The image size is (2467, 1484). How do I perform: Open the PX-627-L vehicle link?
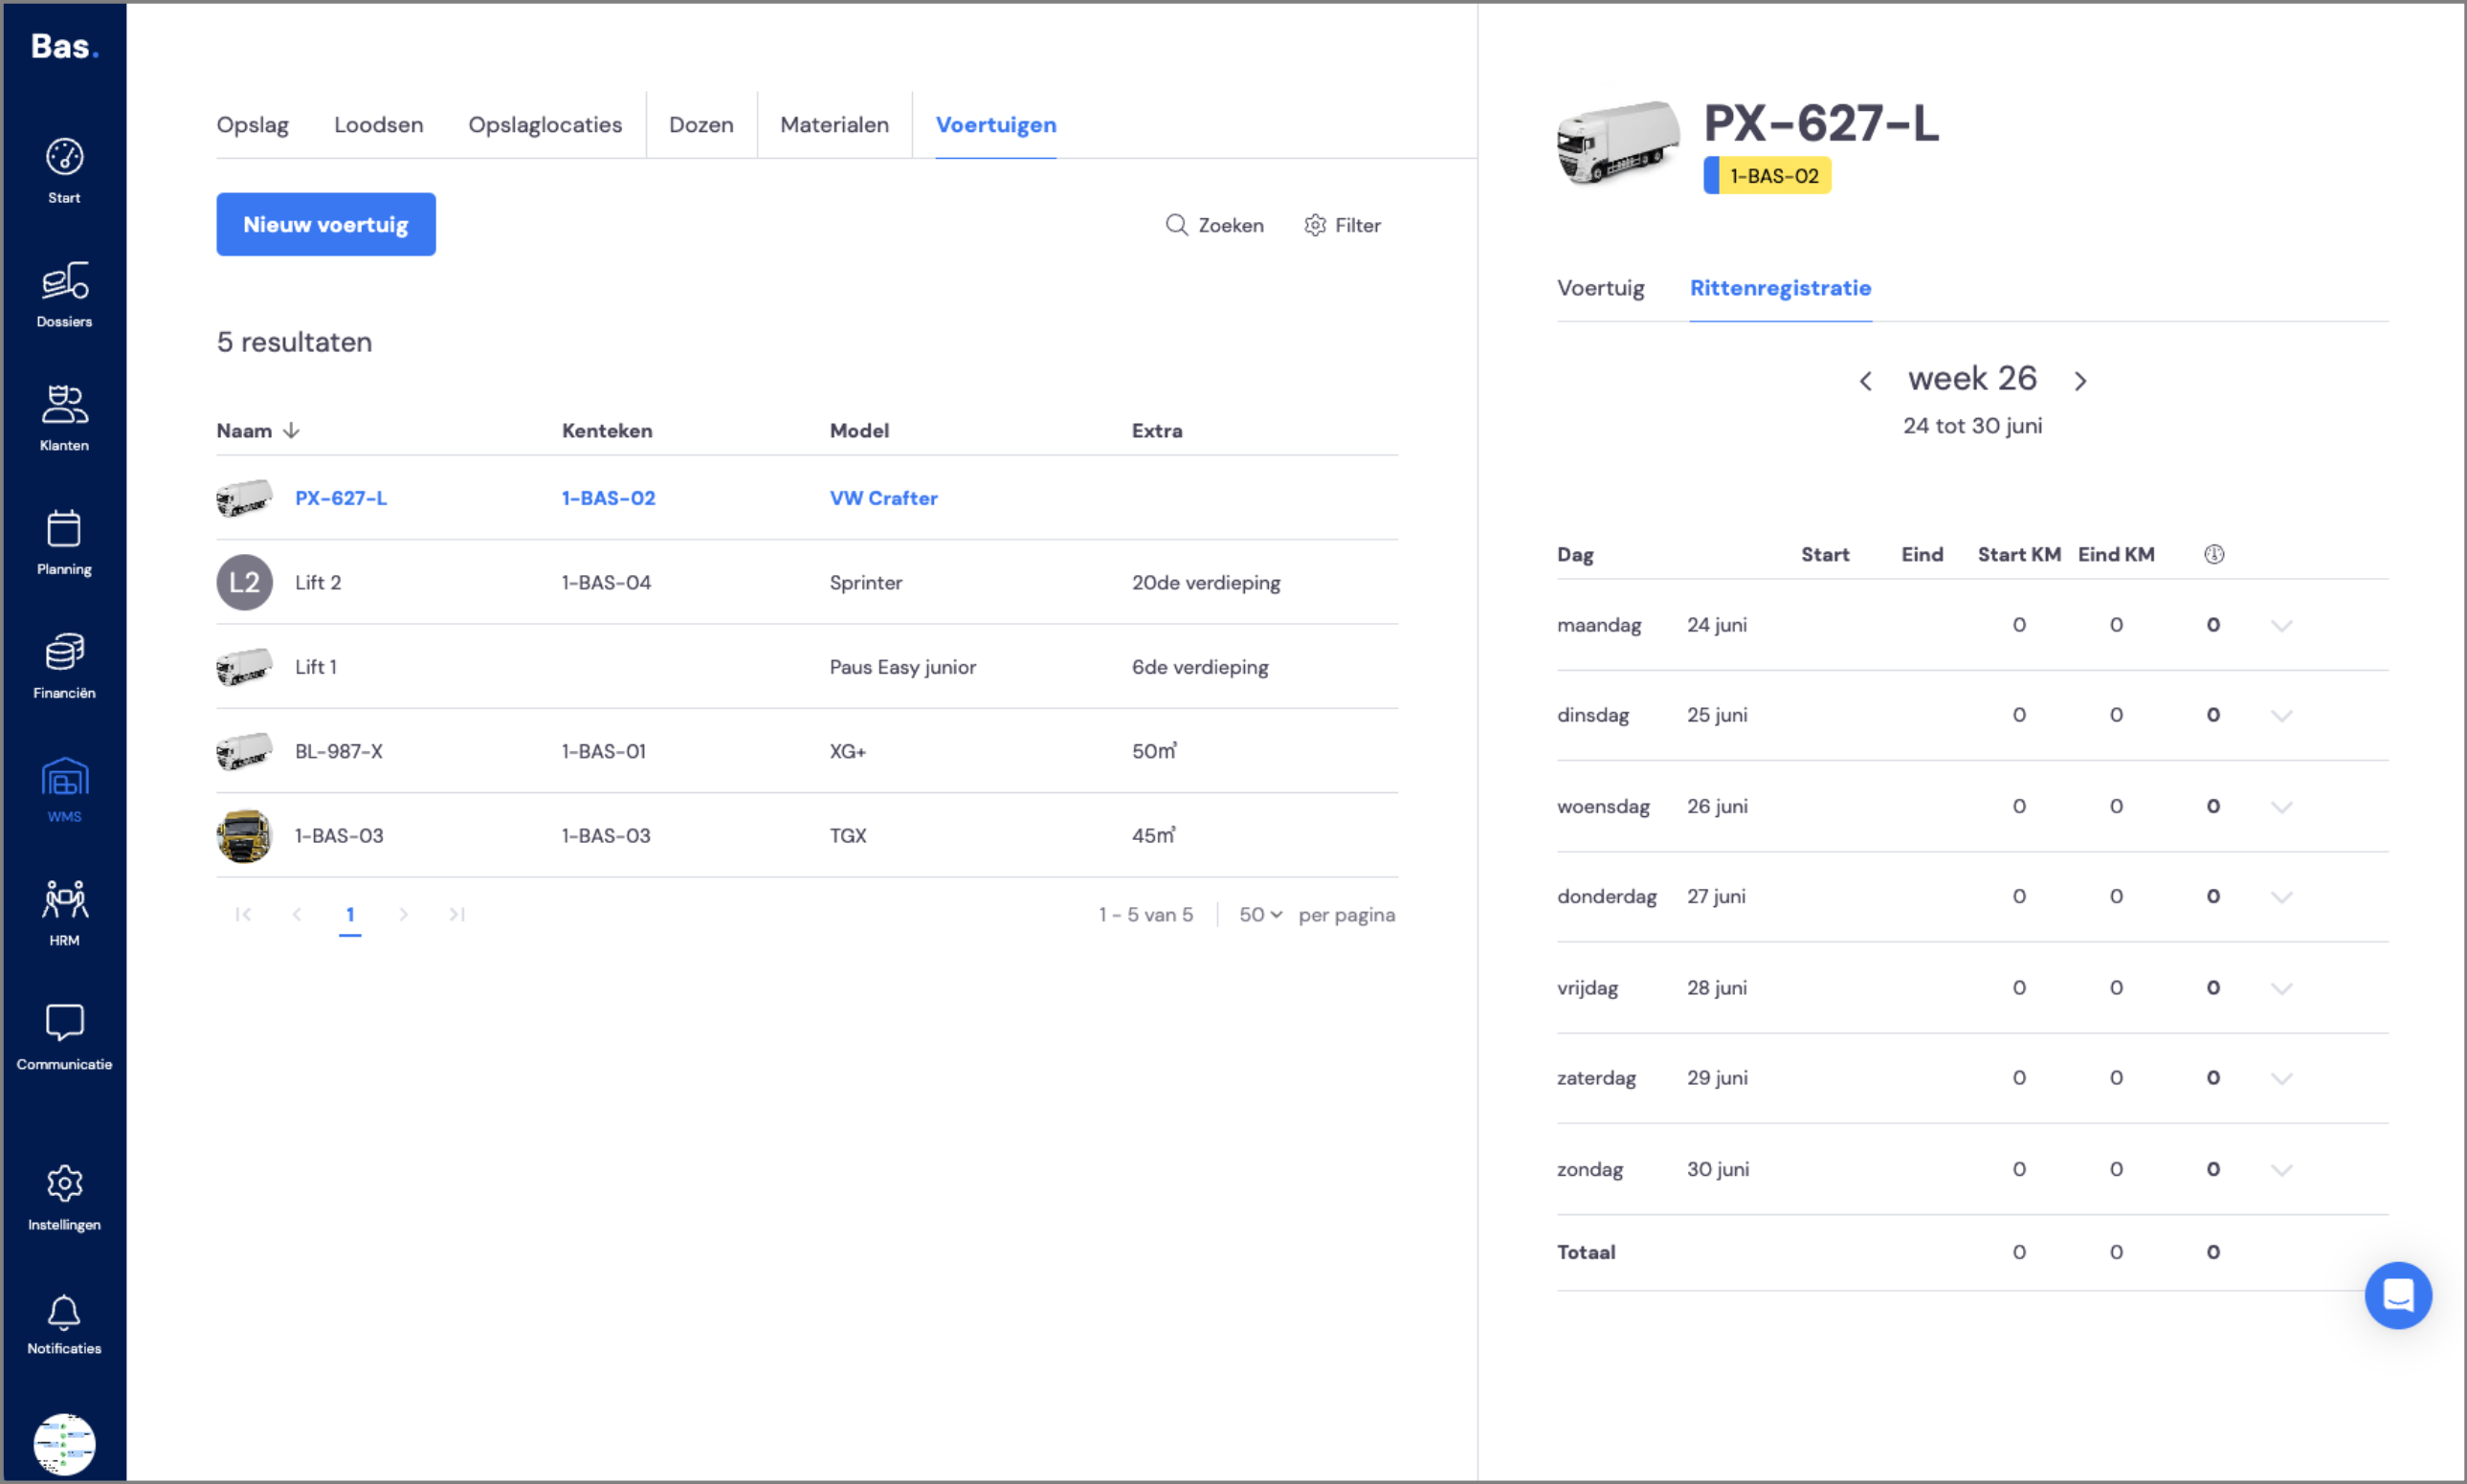tap(341, 498)
